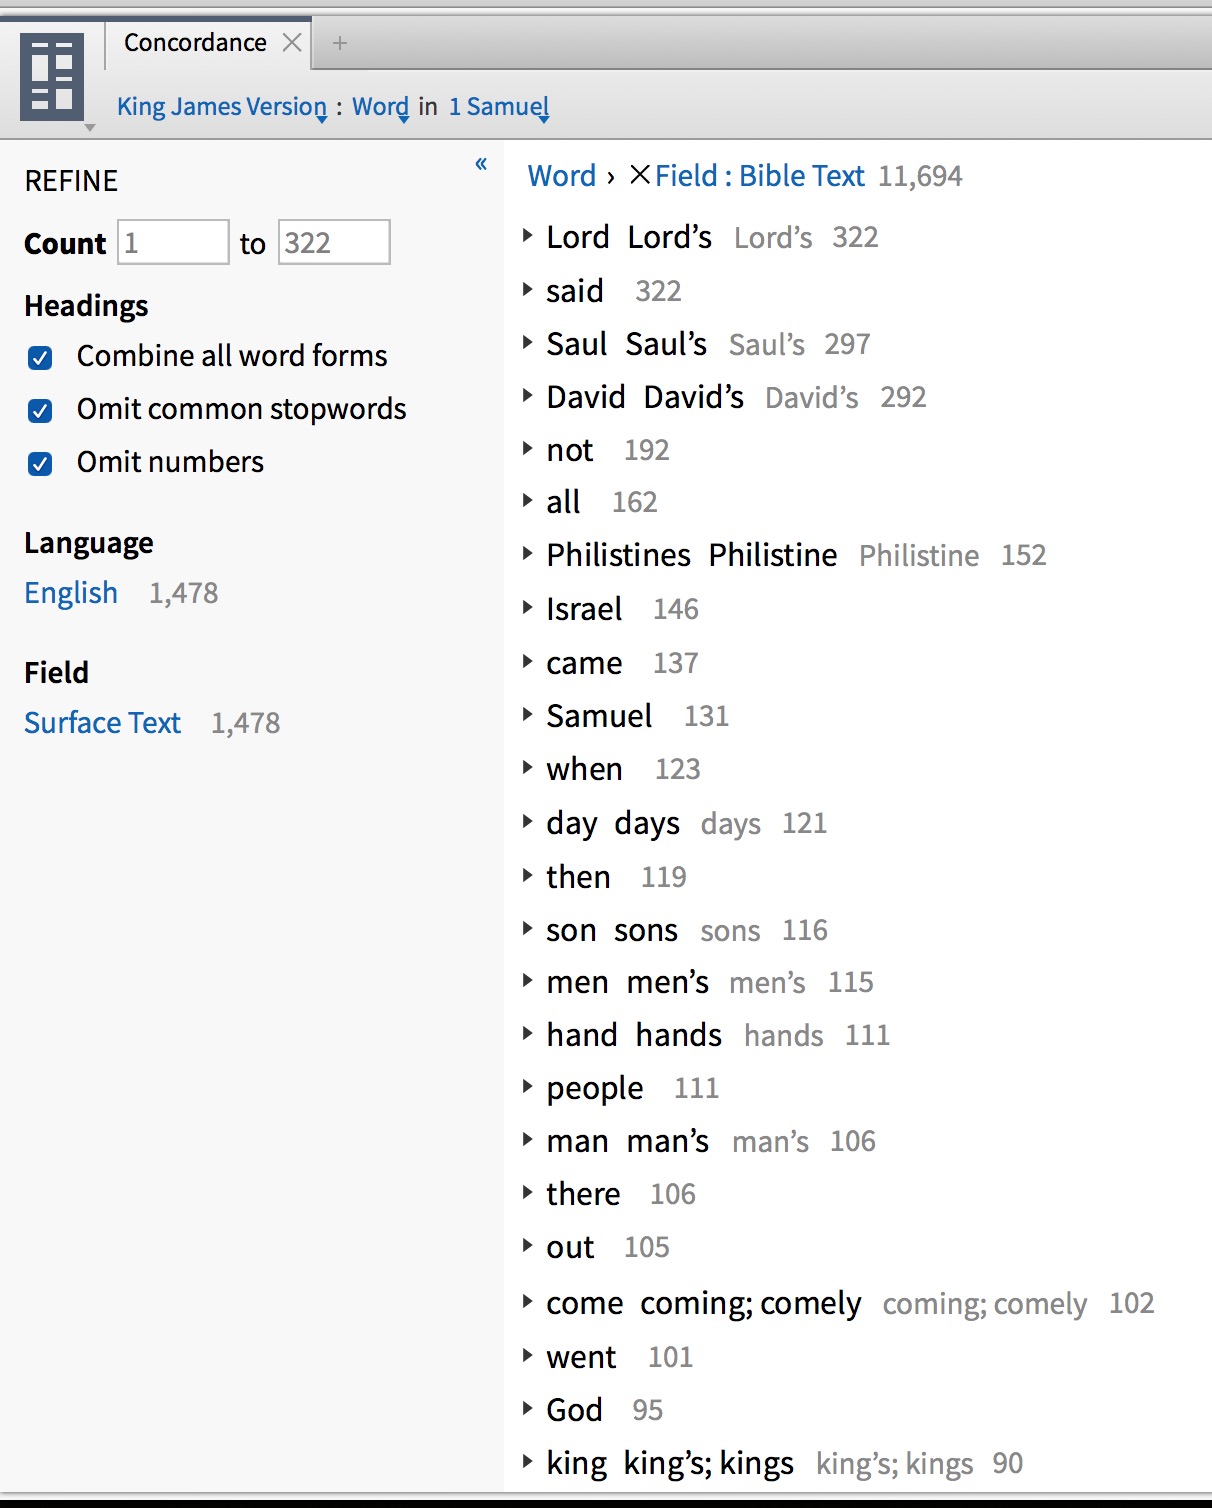
Task: Expand the Philistines word entry
Action: [527, 553]
